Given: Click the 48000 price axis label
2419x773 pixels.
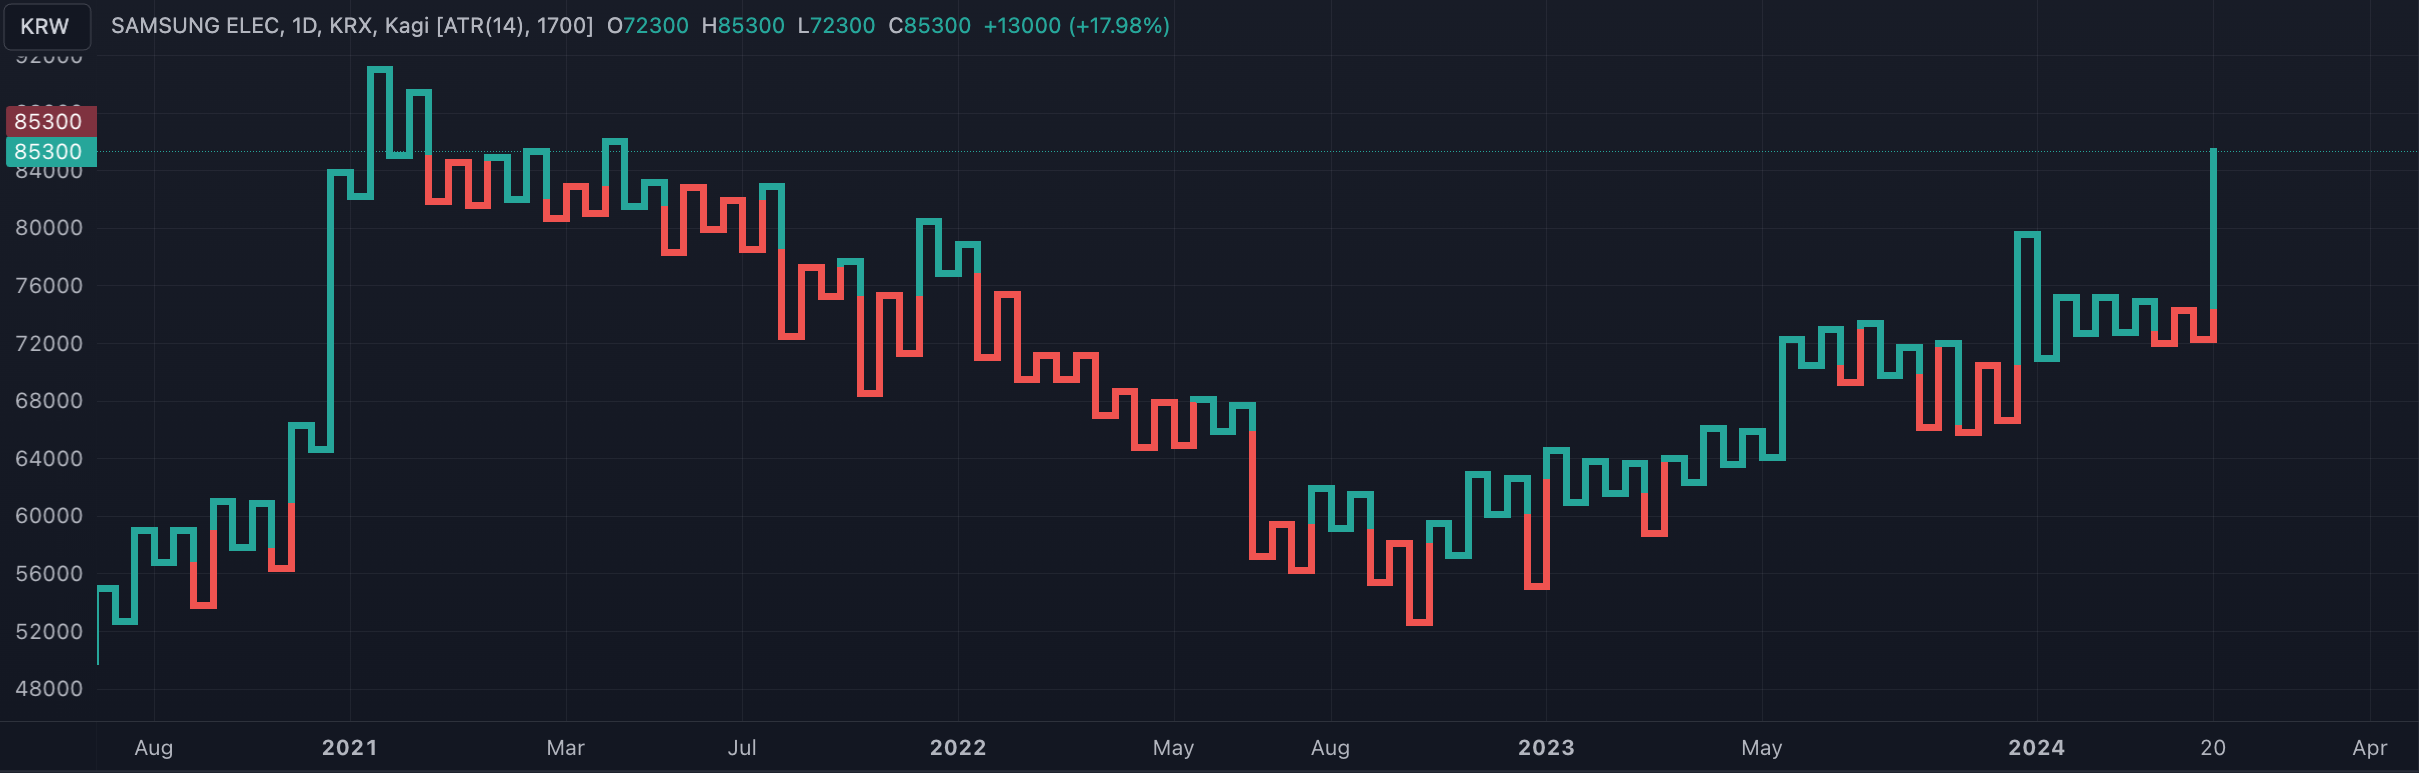Looking at the screenshot, I should (x=49, y=689).
